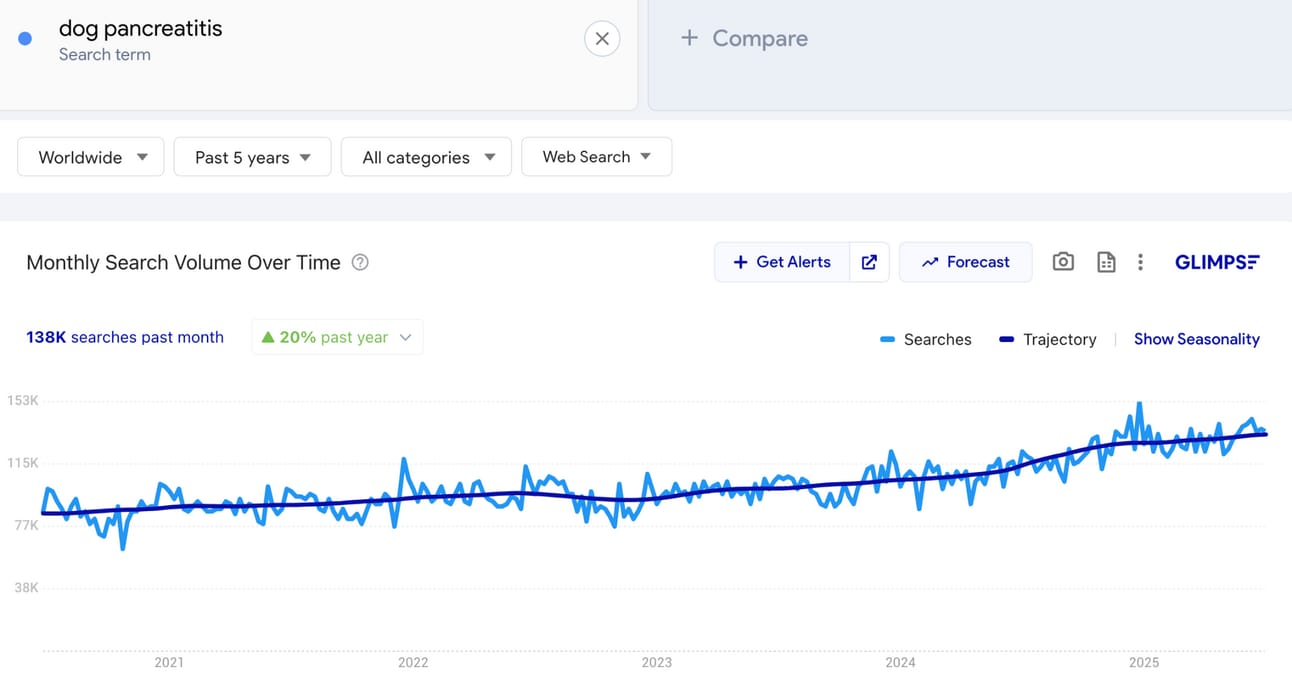
Task: Expand the Past 5 years dropdown
Action: [252, 157]
